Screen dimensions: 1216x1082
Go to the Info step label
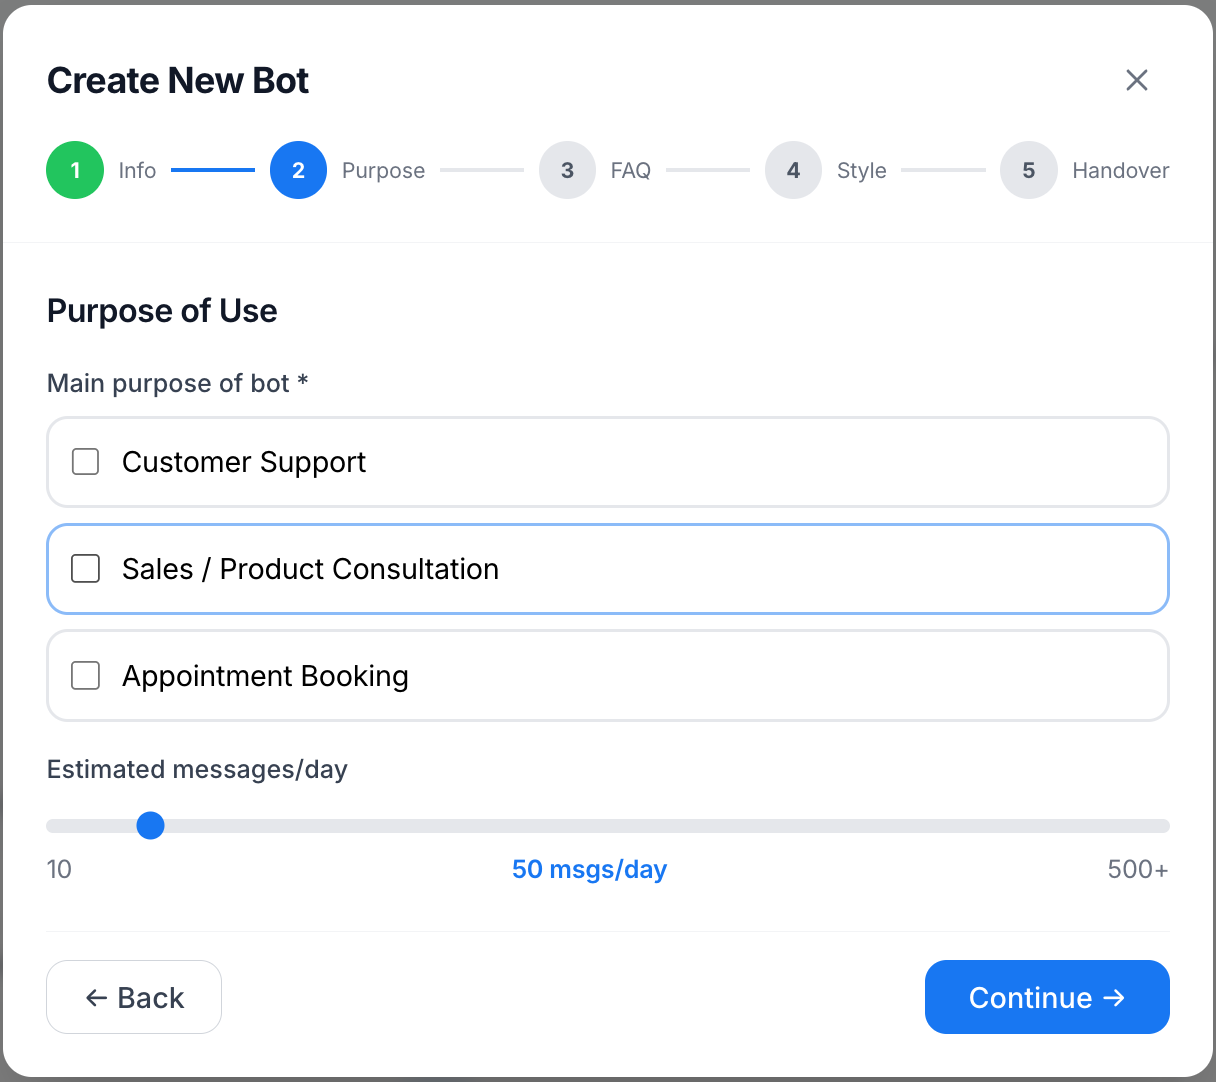click(137, 170)
